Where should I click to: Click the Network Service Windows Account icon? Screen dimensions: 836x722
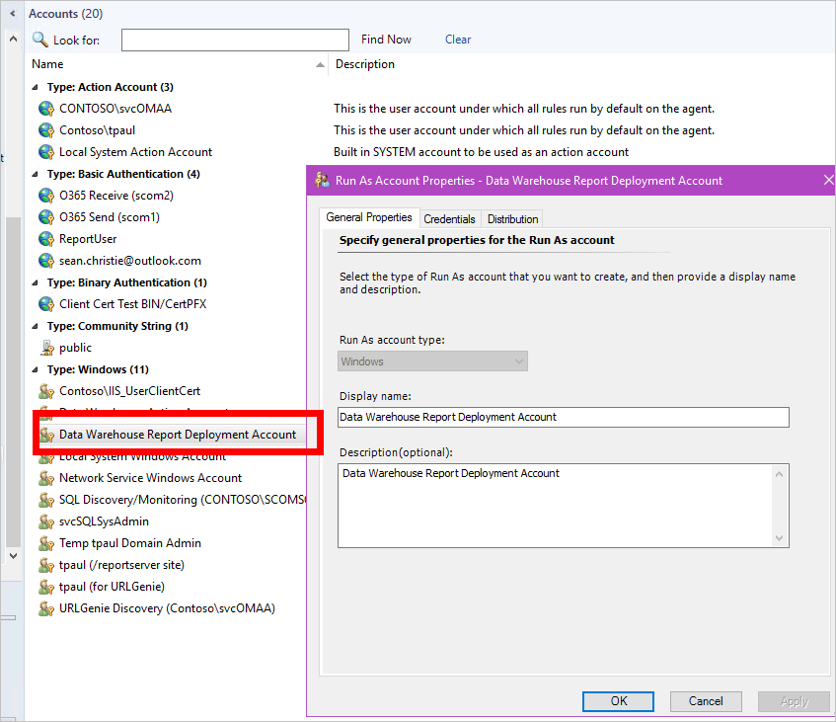(47, 478)
